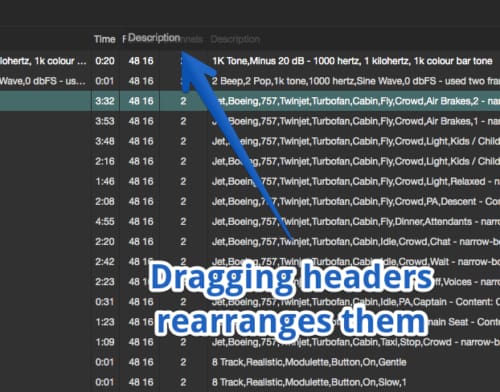Select the 2 Beep 2 Pop row
The width and height of the screenshot is (500, 392).
tap(250, 81)
